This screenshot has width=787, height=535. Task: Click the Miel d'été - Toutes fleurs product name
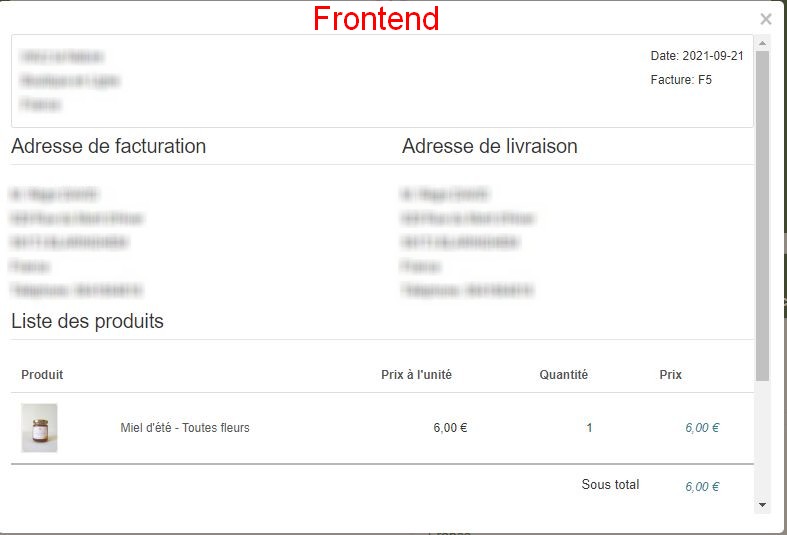(x=185, y=428)
